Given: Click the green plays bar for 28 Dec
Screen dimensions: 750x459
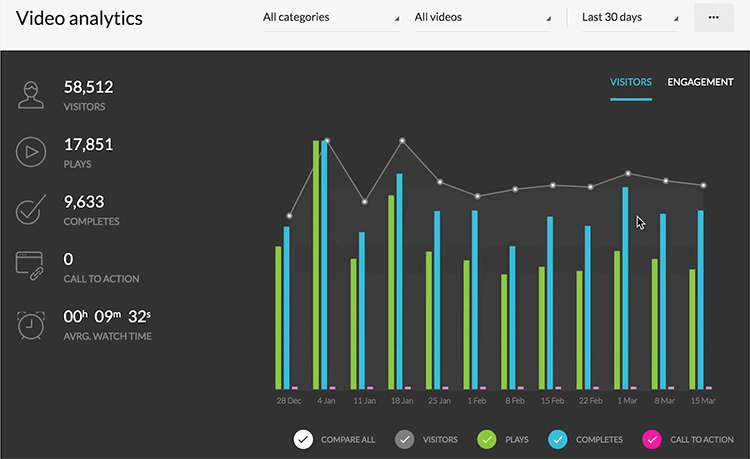Looking at the screenshot, I should click(278, 317).
